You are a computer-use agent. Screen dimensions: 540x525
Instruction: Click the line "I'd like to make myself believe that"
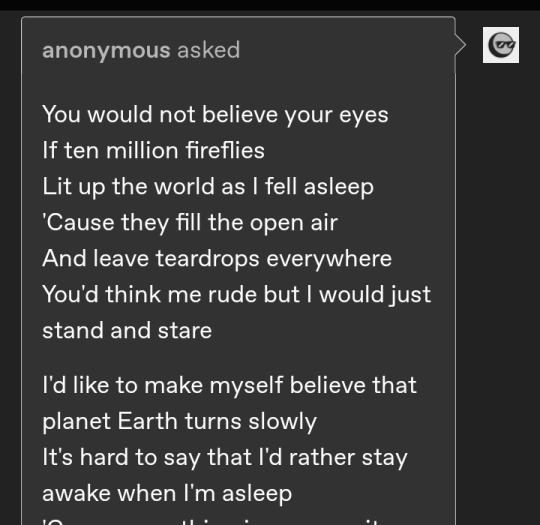click(230, 385)
